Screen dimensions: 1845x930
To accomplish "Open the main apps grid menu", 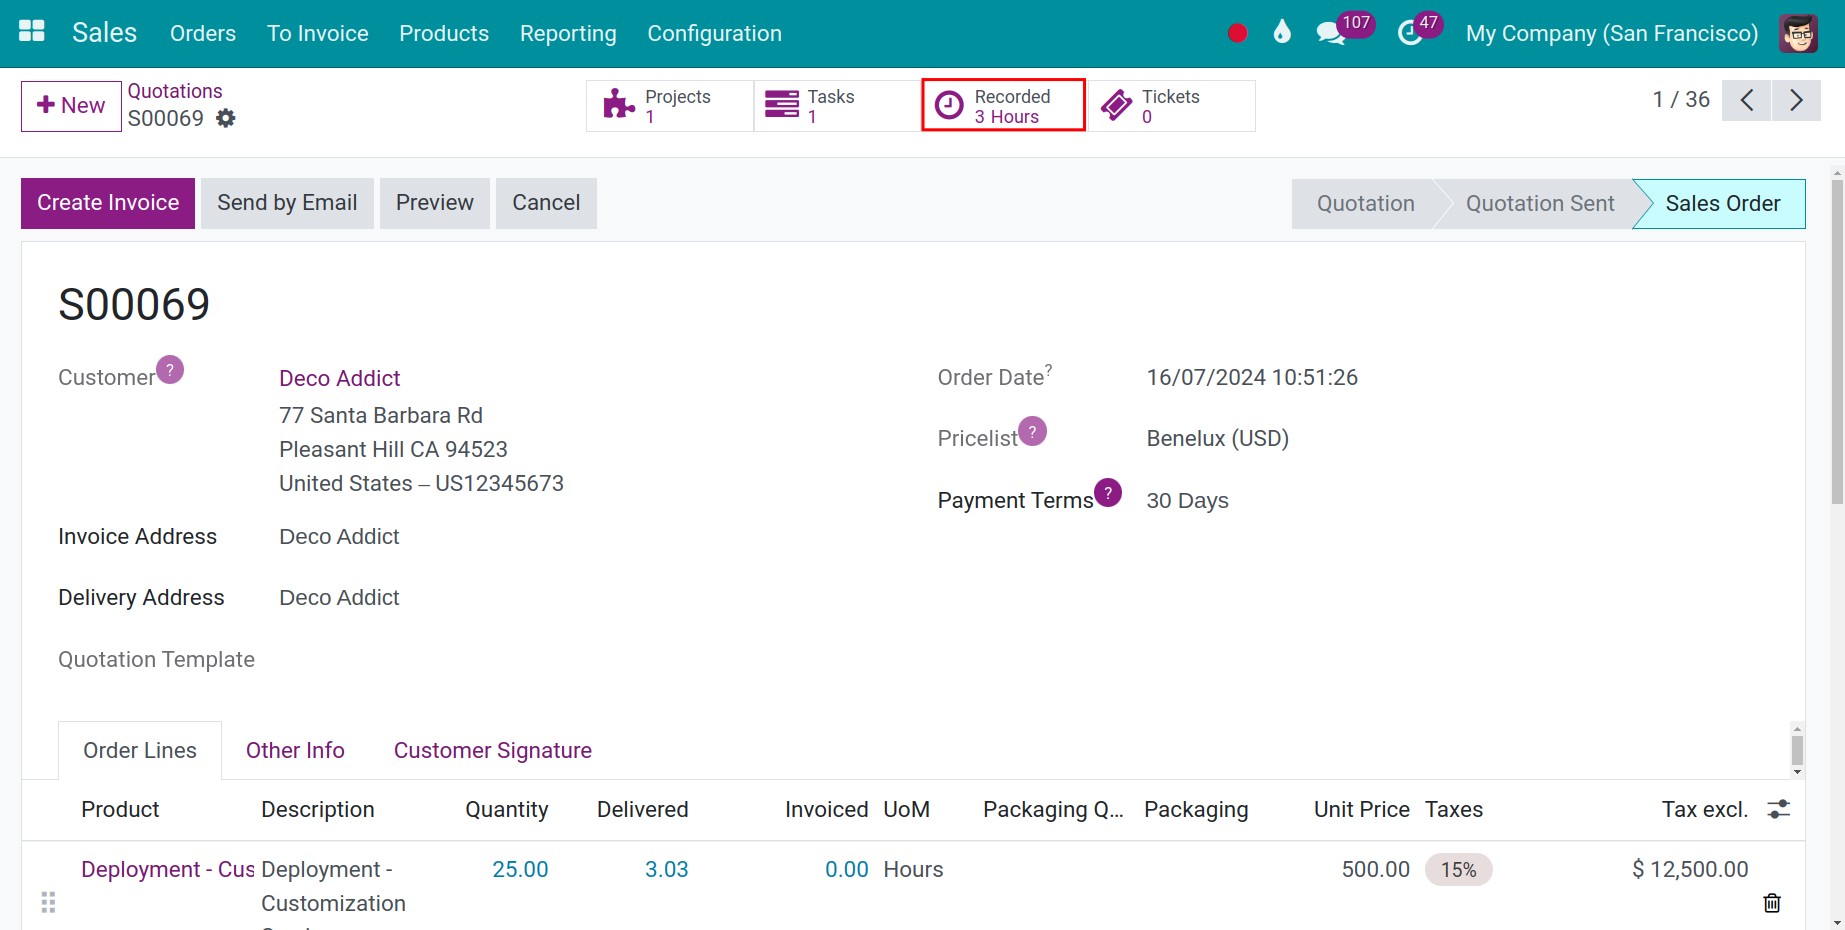I will (32, 32).
